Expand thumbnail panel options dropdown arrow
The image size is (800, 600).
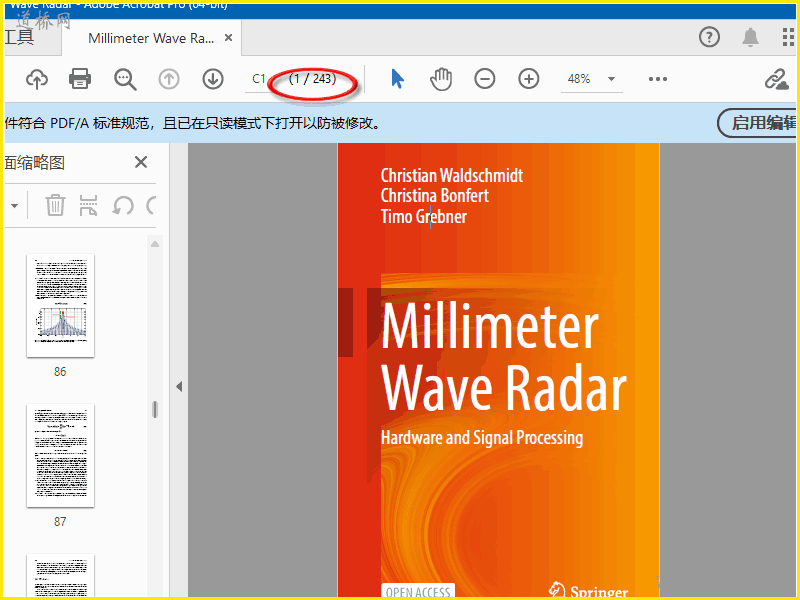(14, 206)
